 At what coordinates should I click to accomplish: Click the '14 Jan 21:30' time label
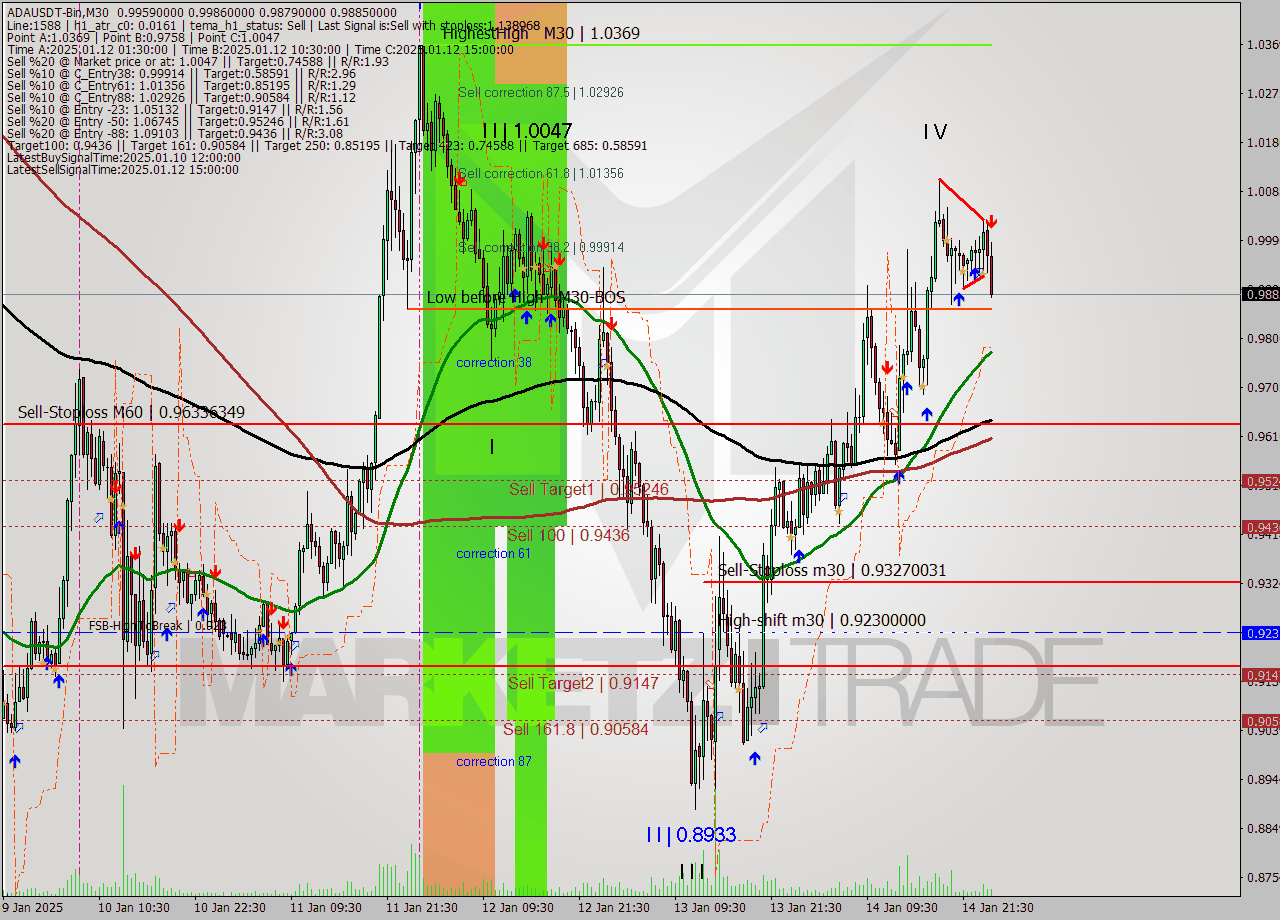coord(997,908)
